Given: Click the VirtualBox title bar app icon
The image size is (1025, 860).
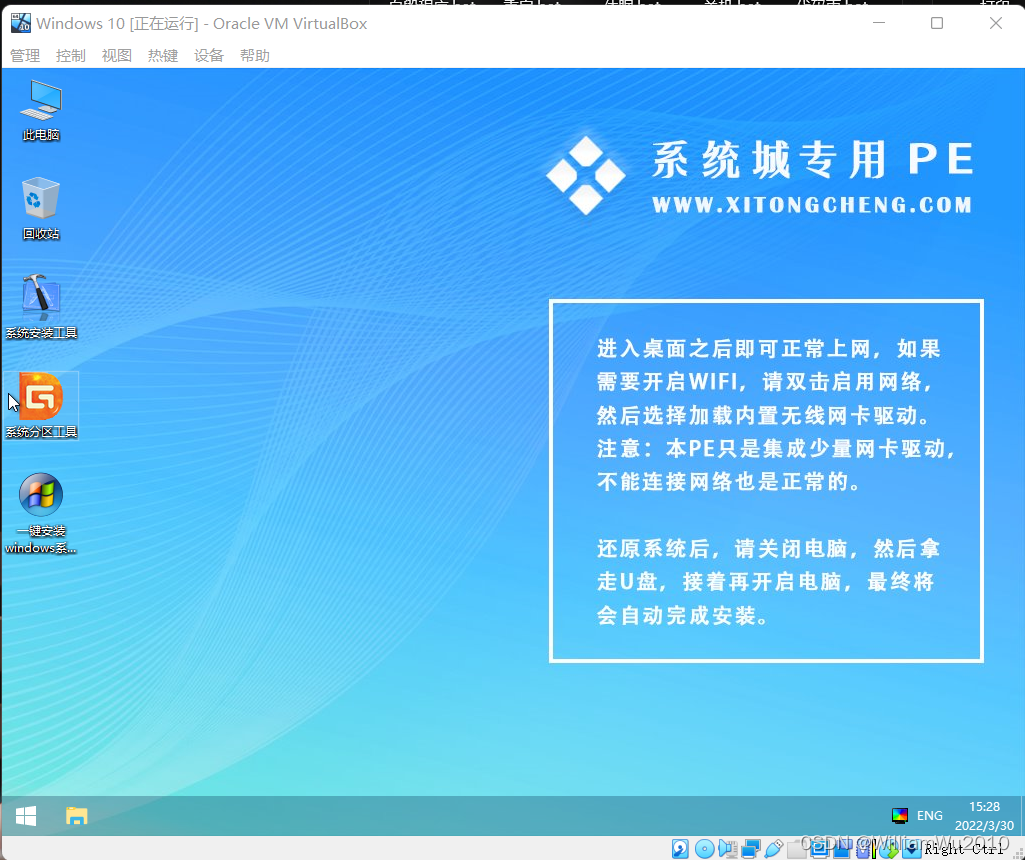Looking at the screenshot, I should [x=20, y=23].
